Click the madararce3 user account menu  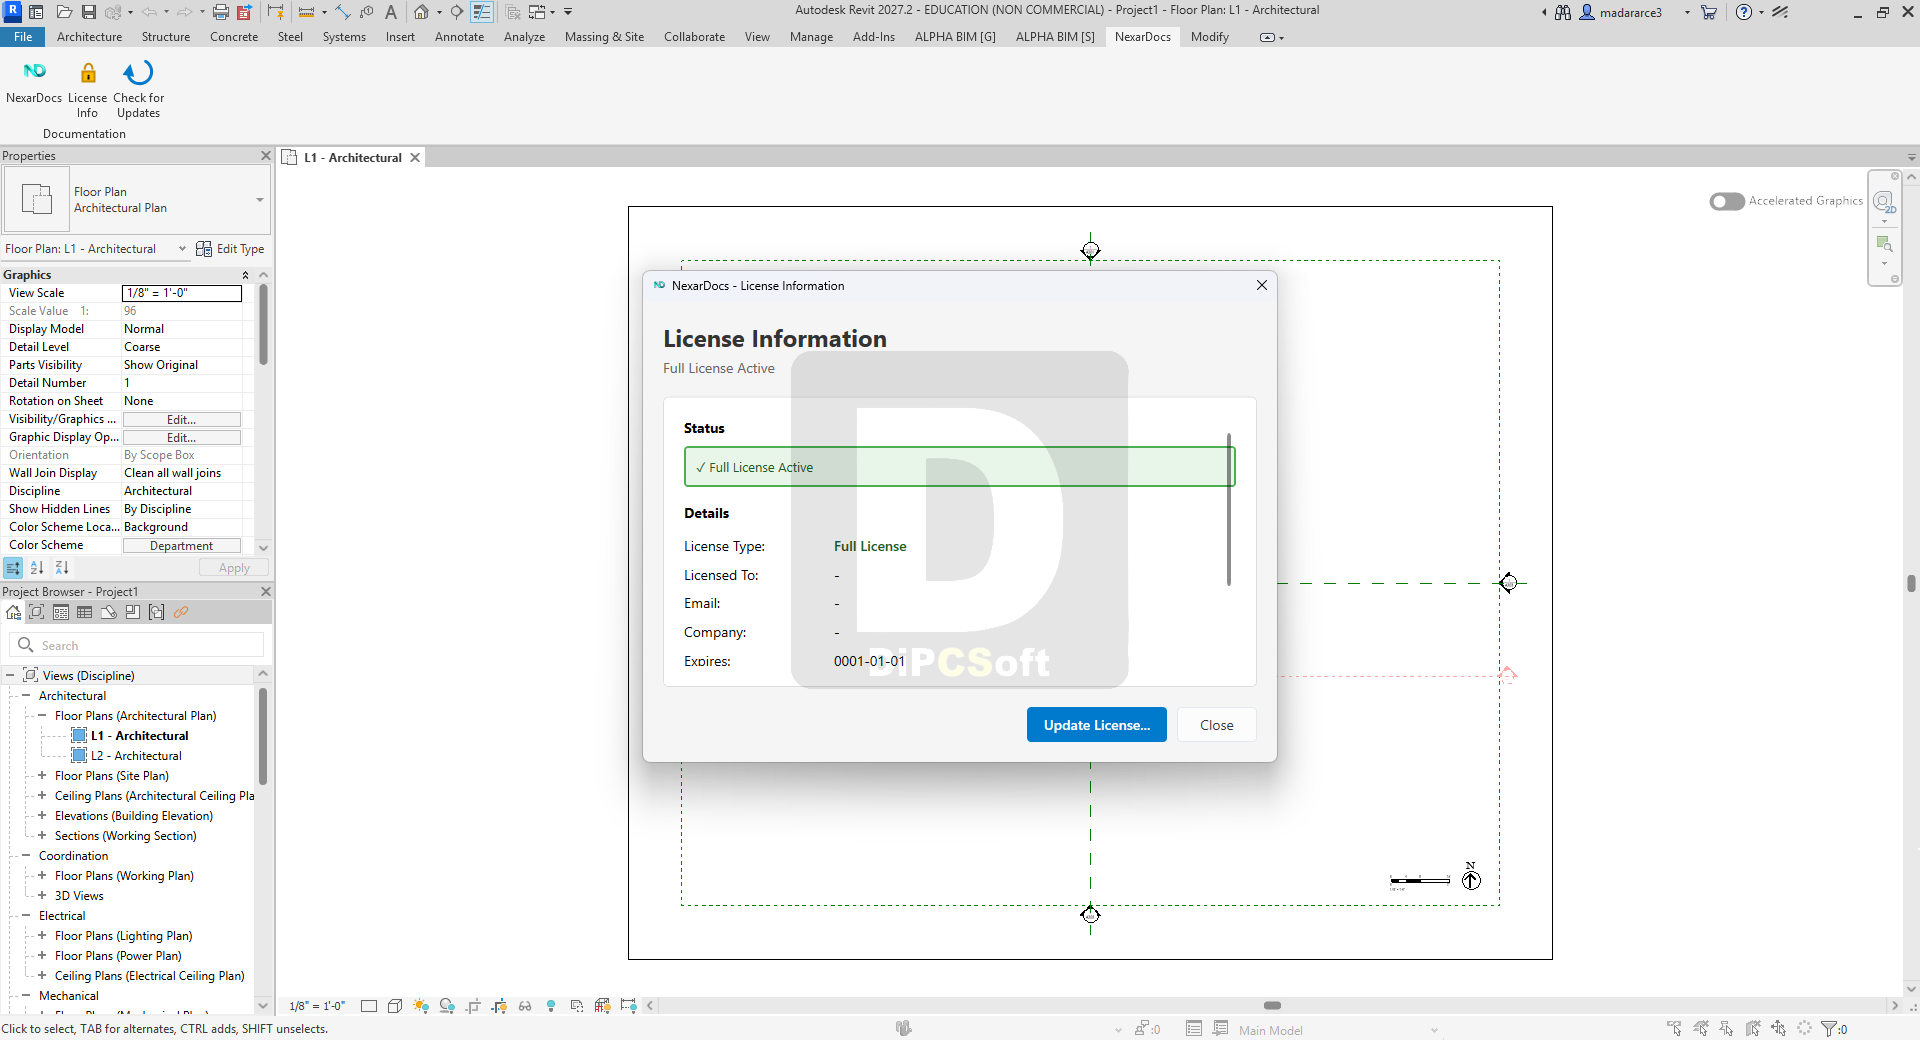[1630, 12]
